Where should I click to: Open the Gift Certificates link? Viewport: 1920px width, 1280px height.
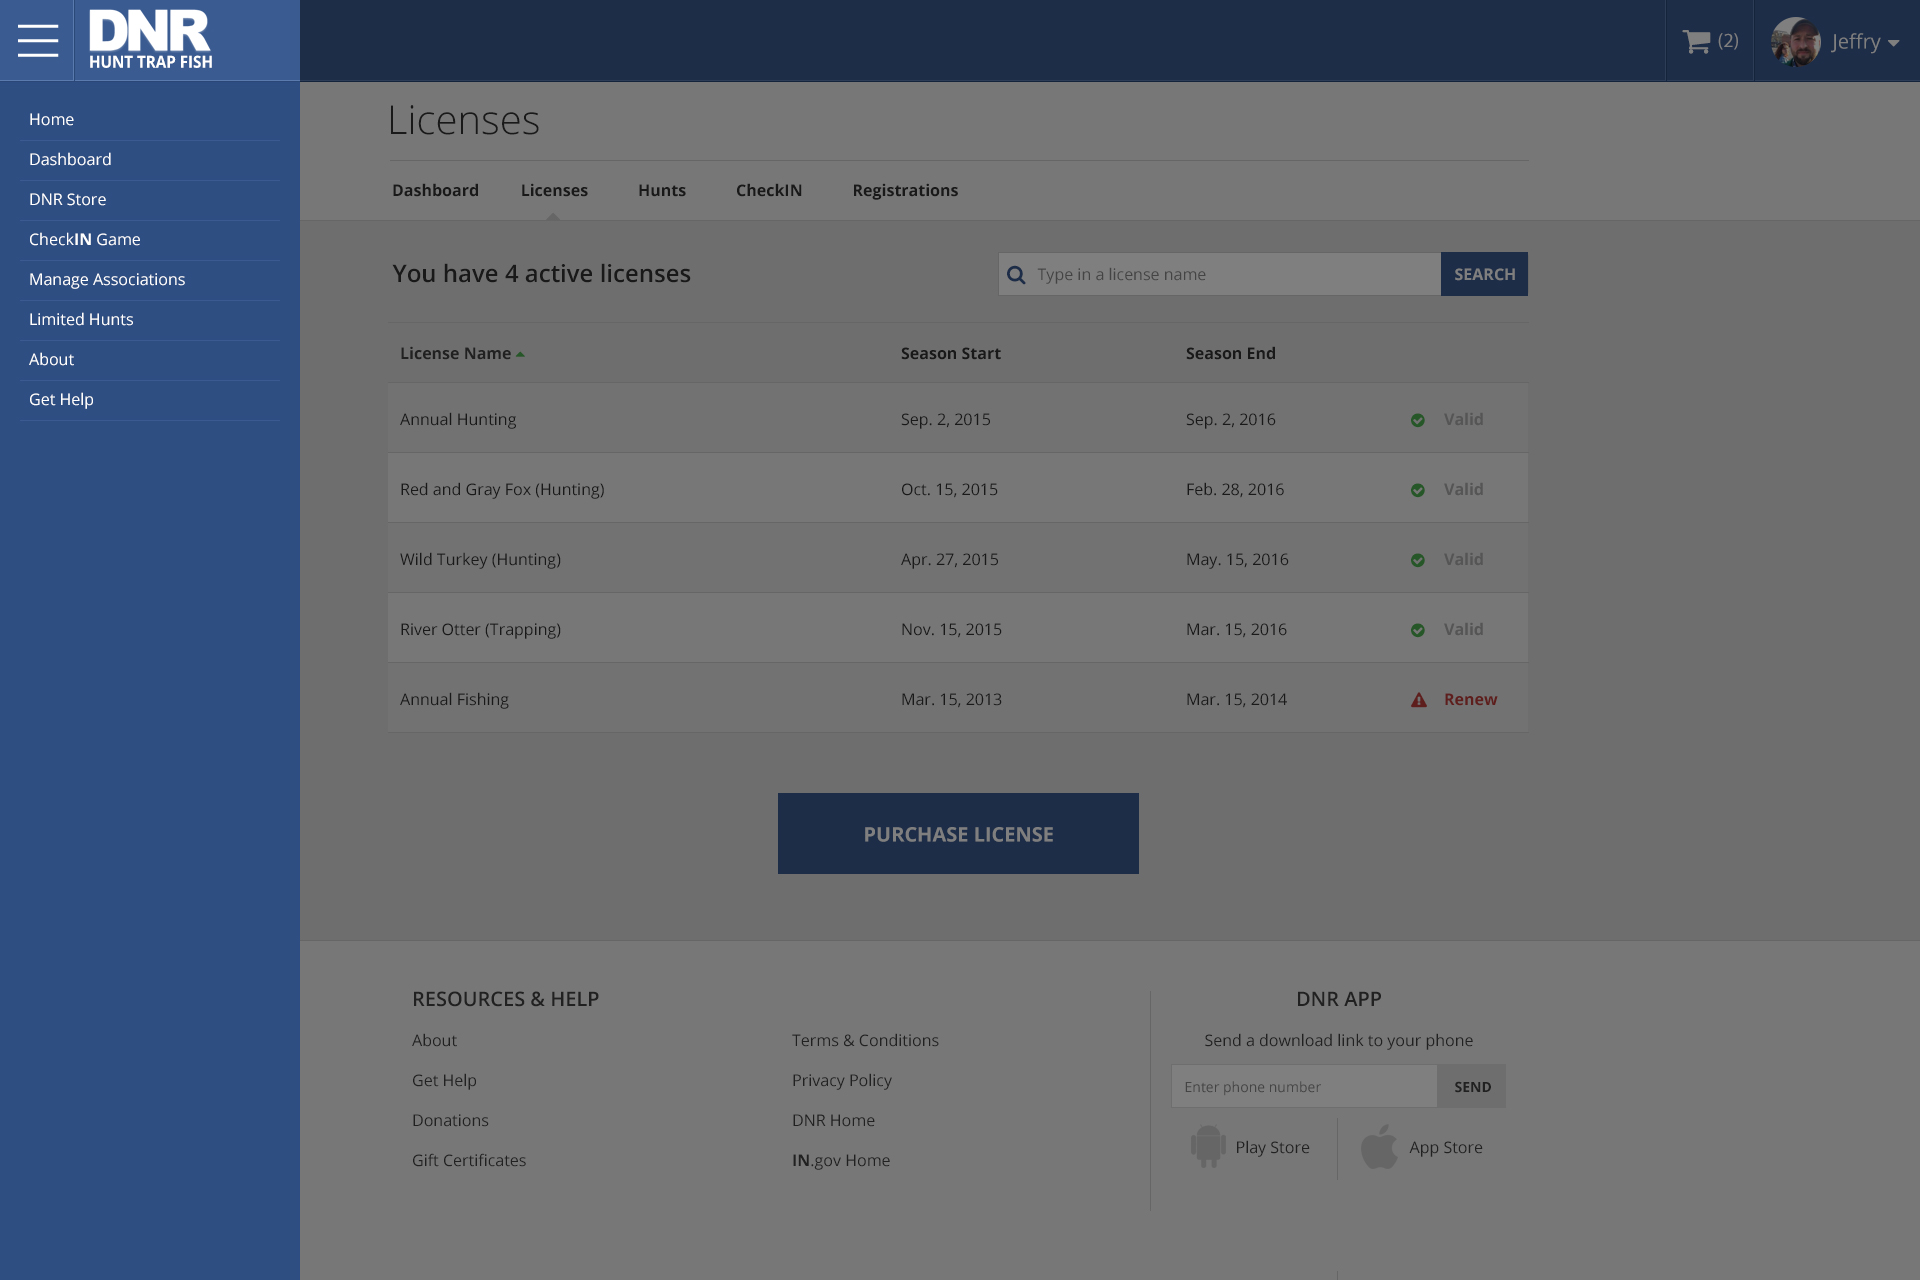pyautogui.click(x=469, y=1160)
